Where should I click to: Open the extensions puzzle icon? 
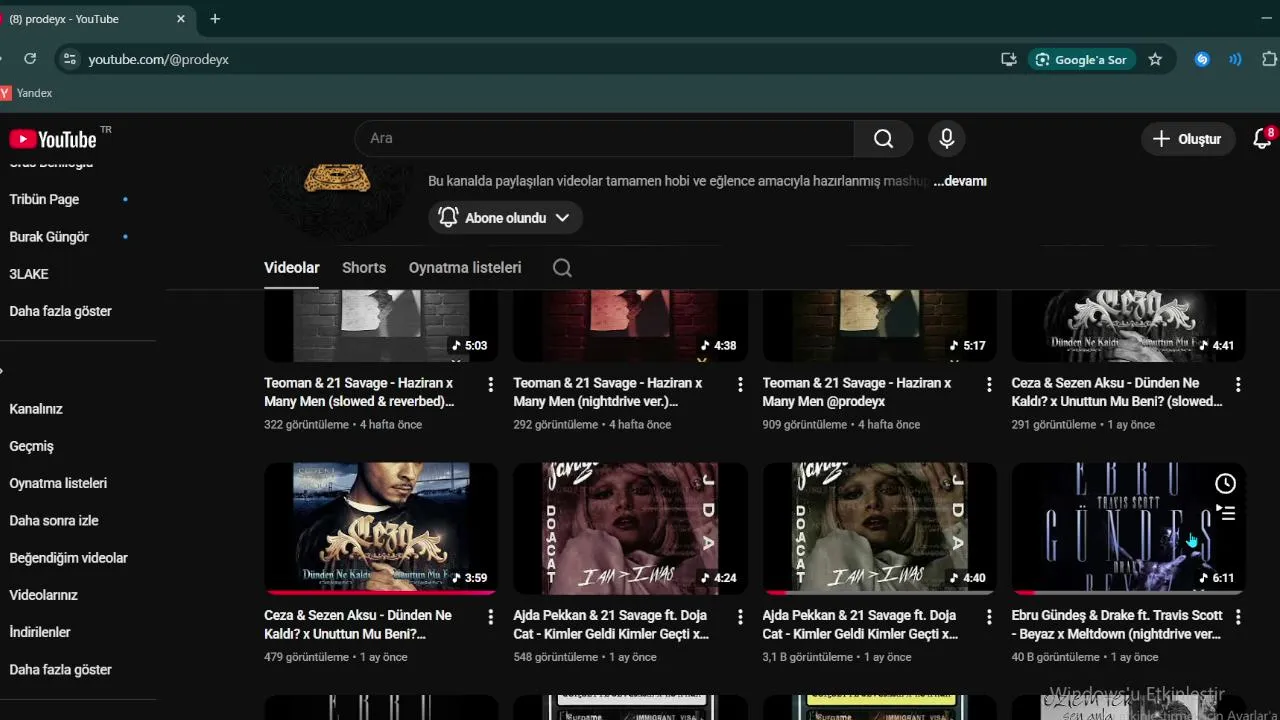(1270, 59)
